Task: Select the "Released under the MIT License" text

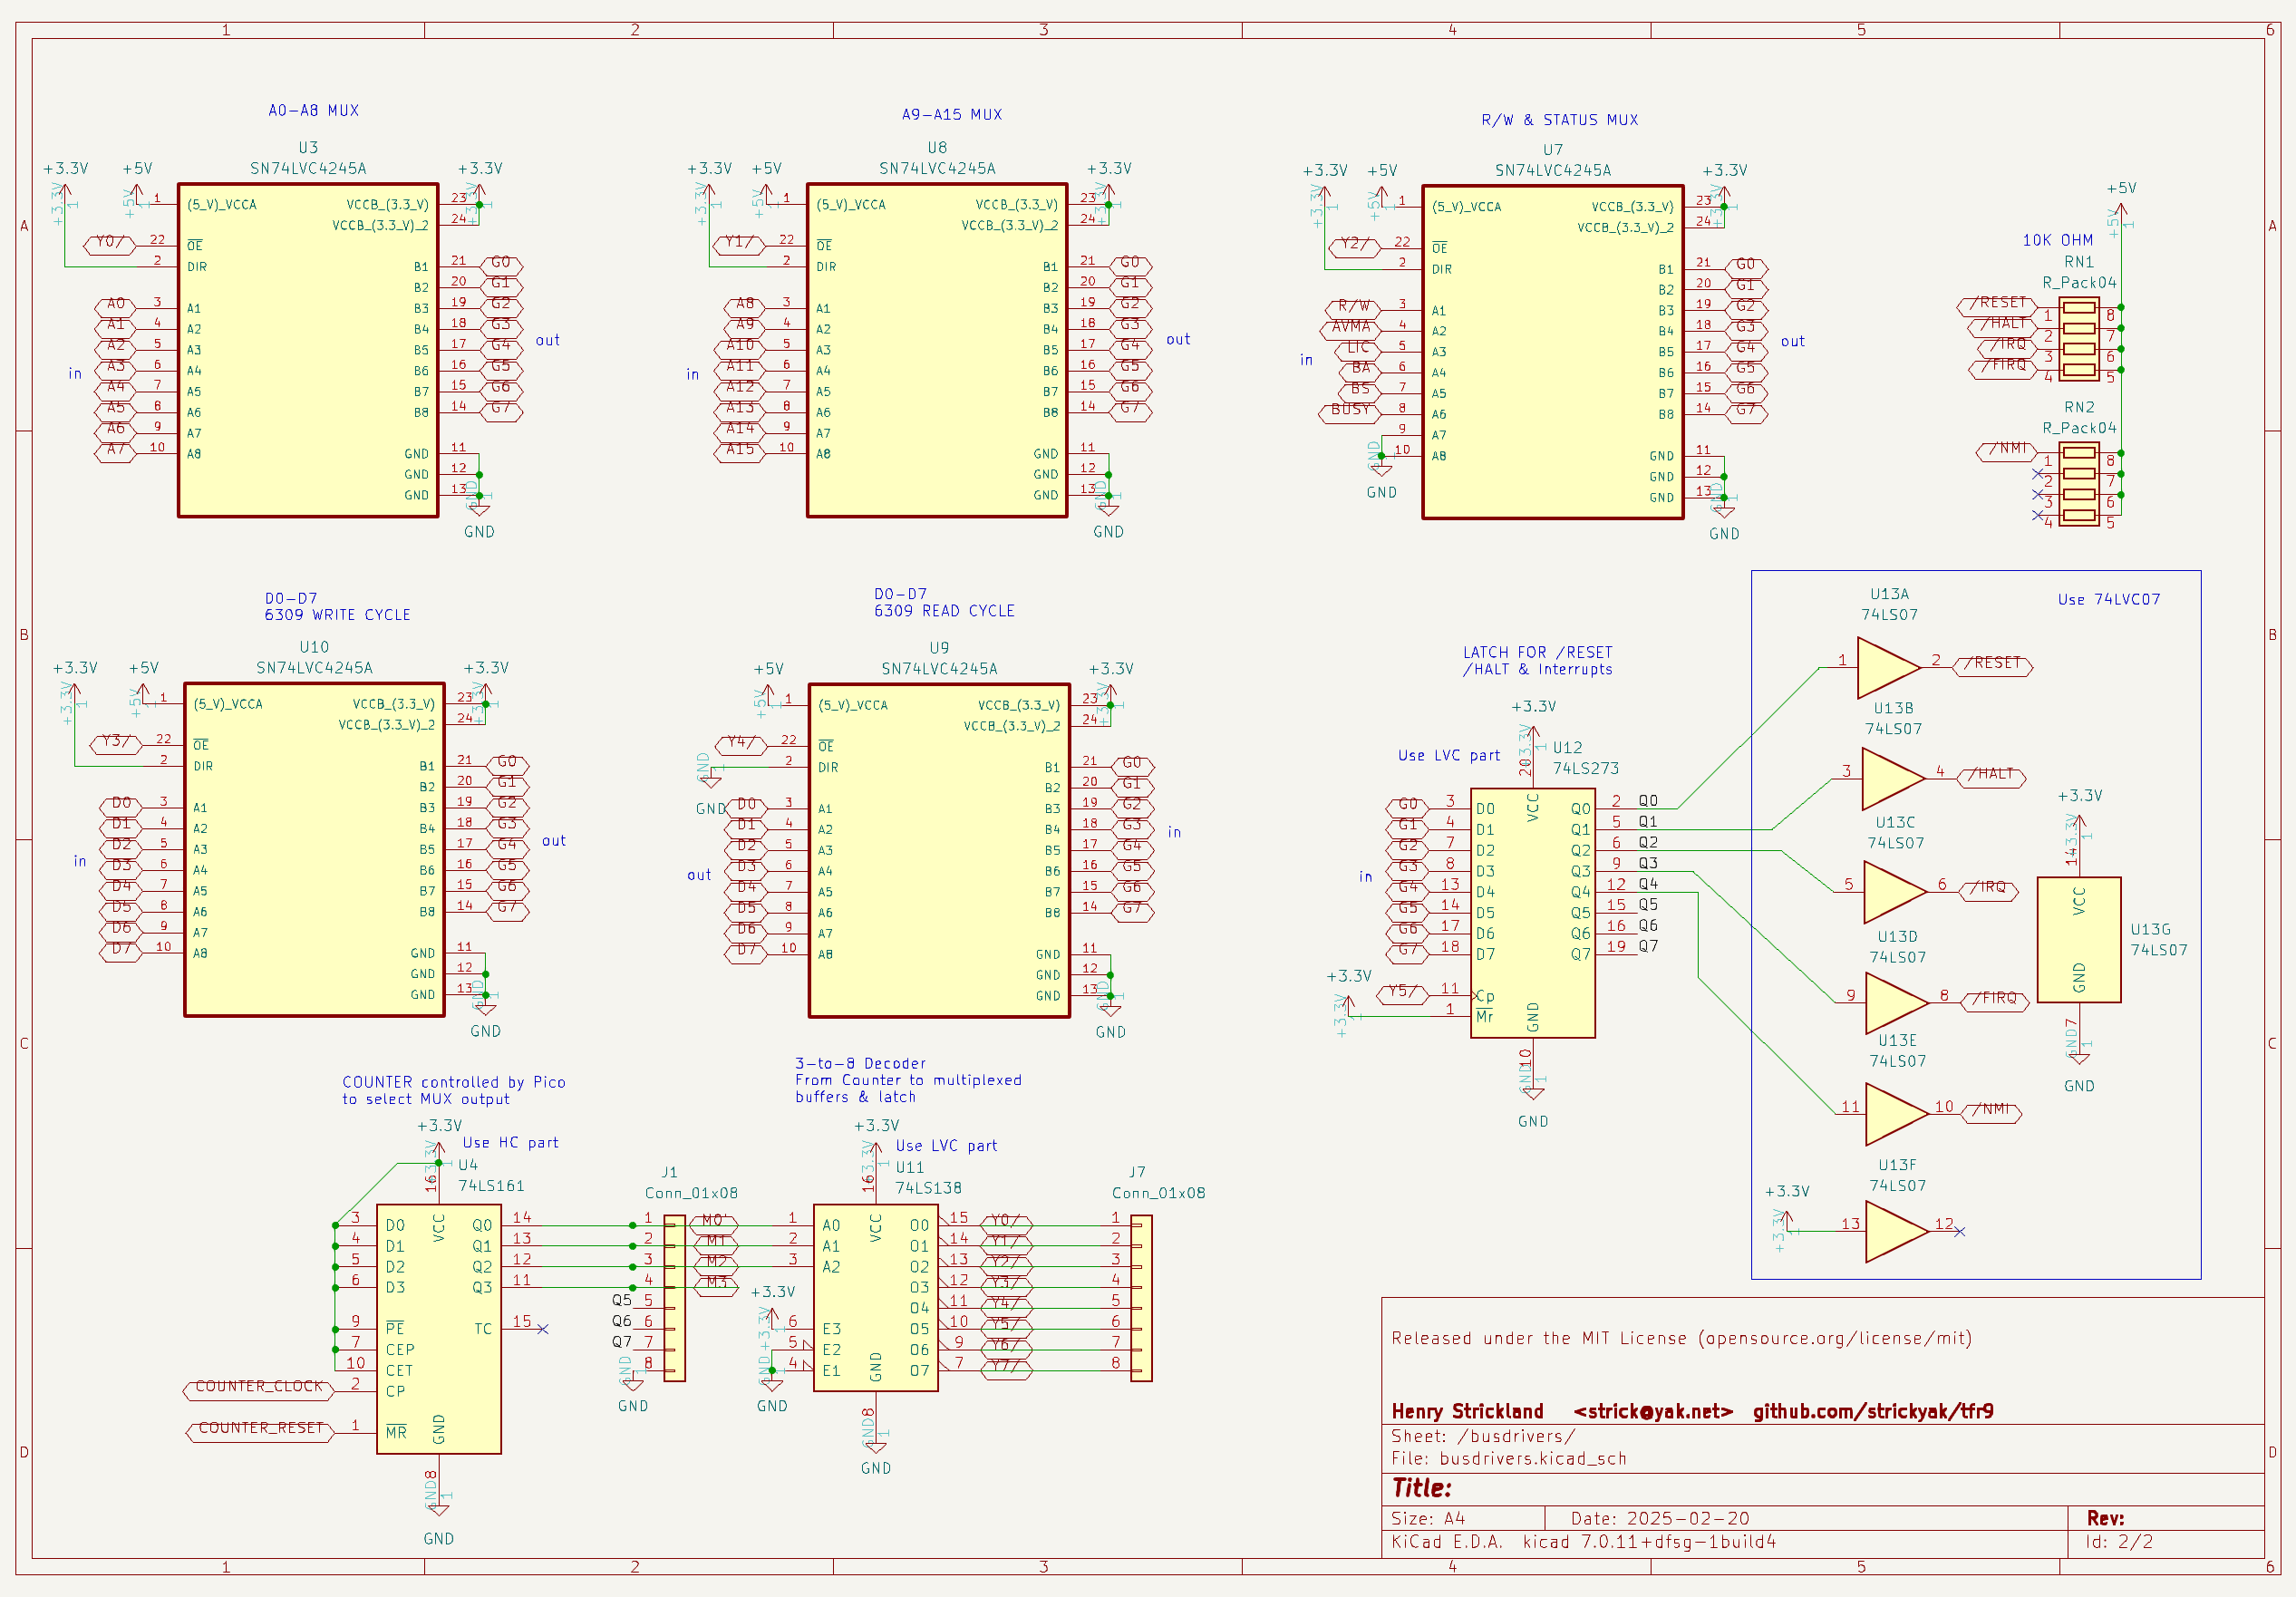Action: tap(1681, 1338)
